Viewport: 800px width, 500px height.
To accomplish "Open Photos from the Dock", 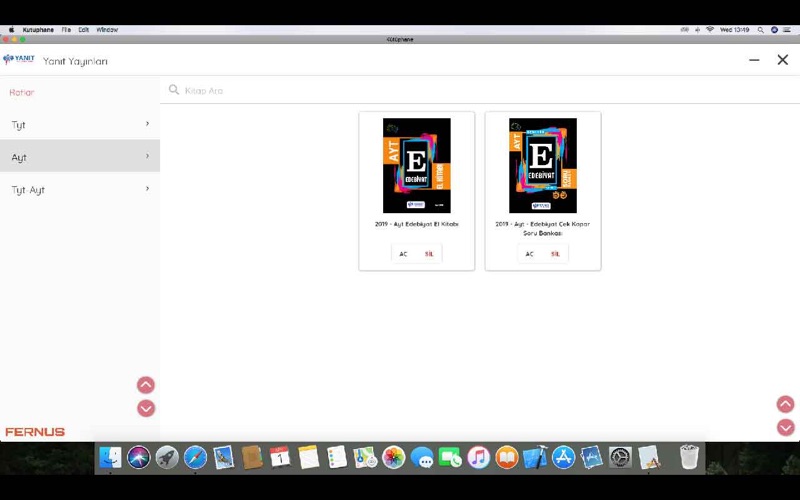I will pyautogui.click(x=393, y=457).
